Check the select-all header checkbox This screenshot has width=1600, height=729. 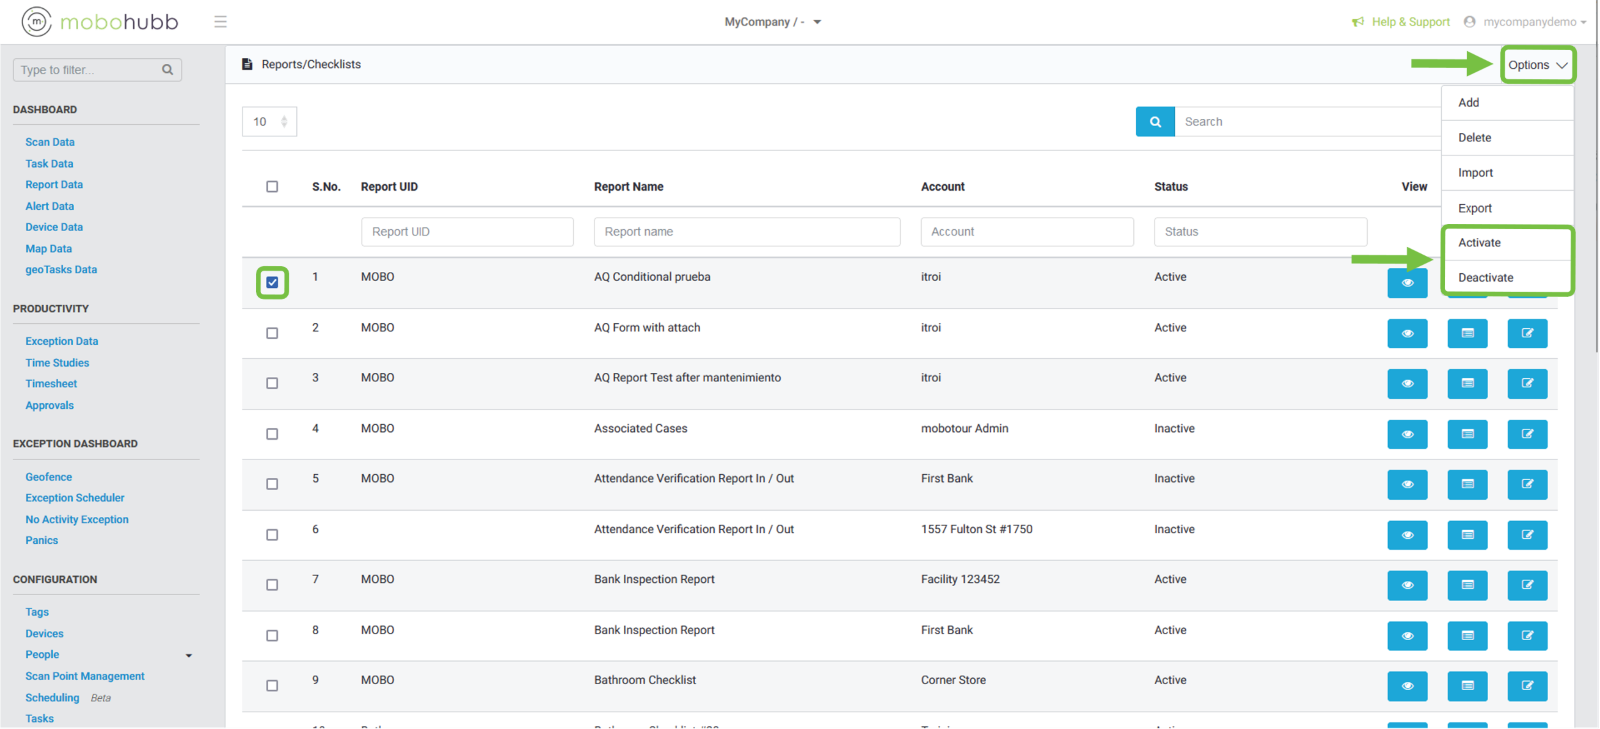pyautogui.click(x=272, y=187)
